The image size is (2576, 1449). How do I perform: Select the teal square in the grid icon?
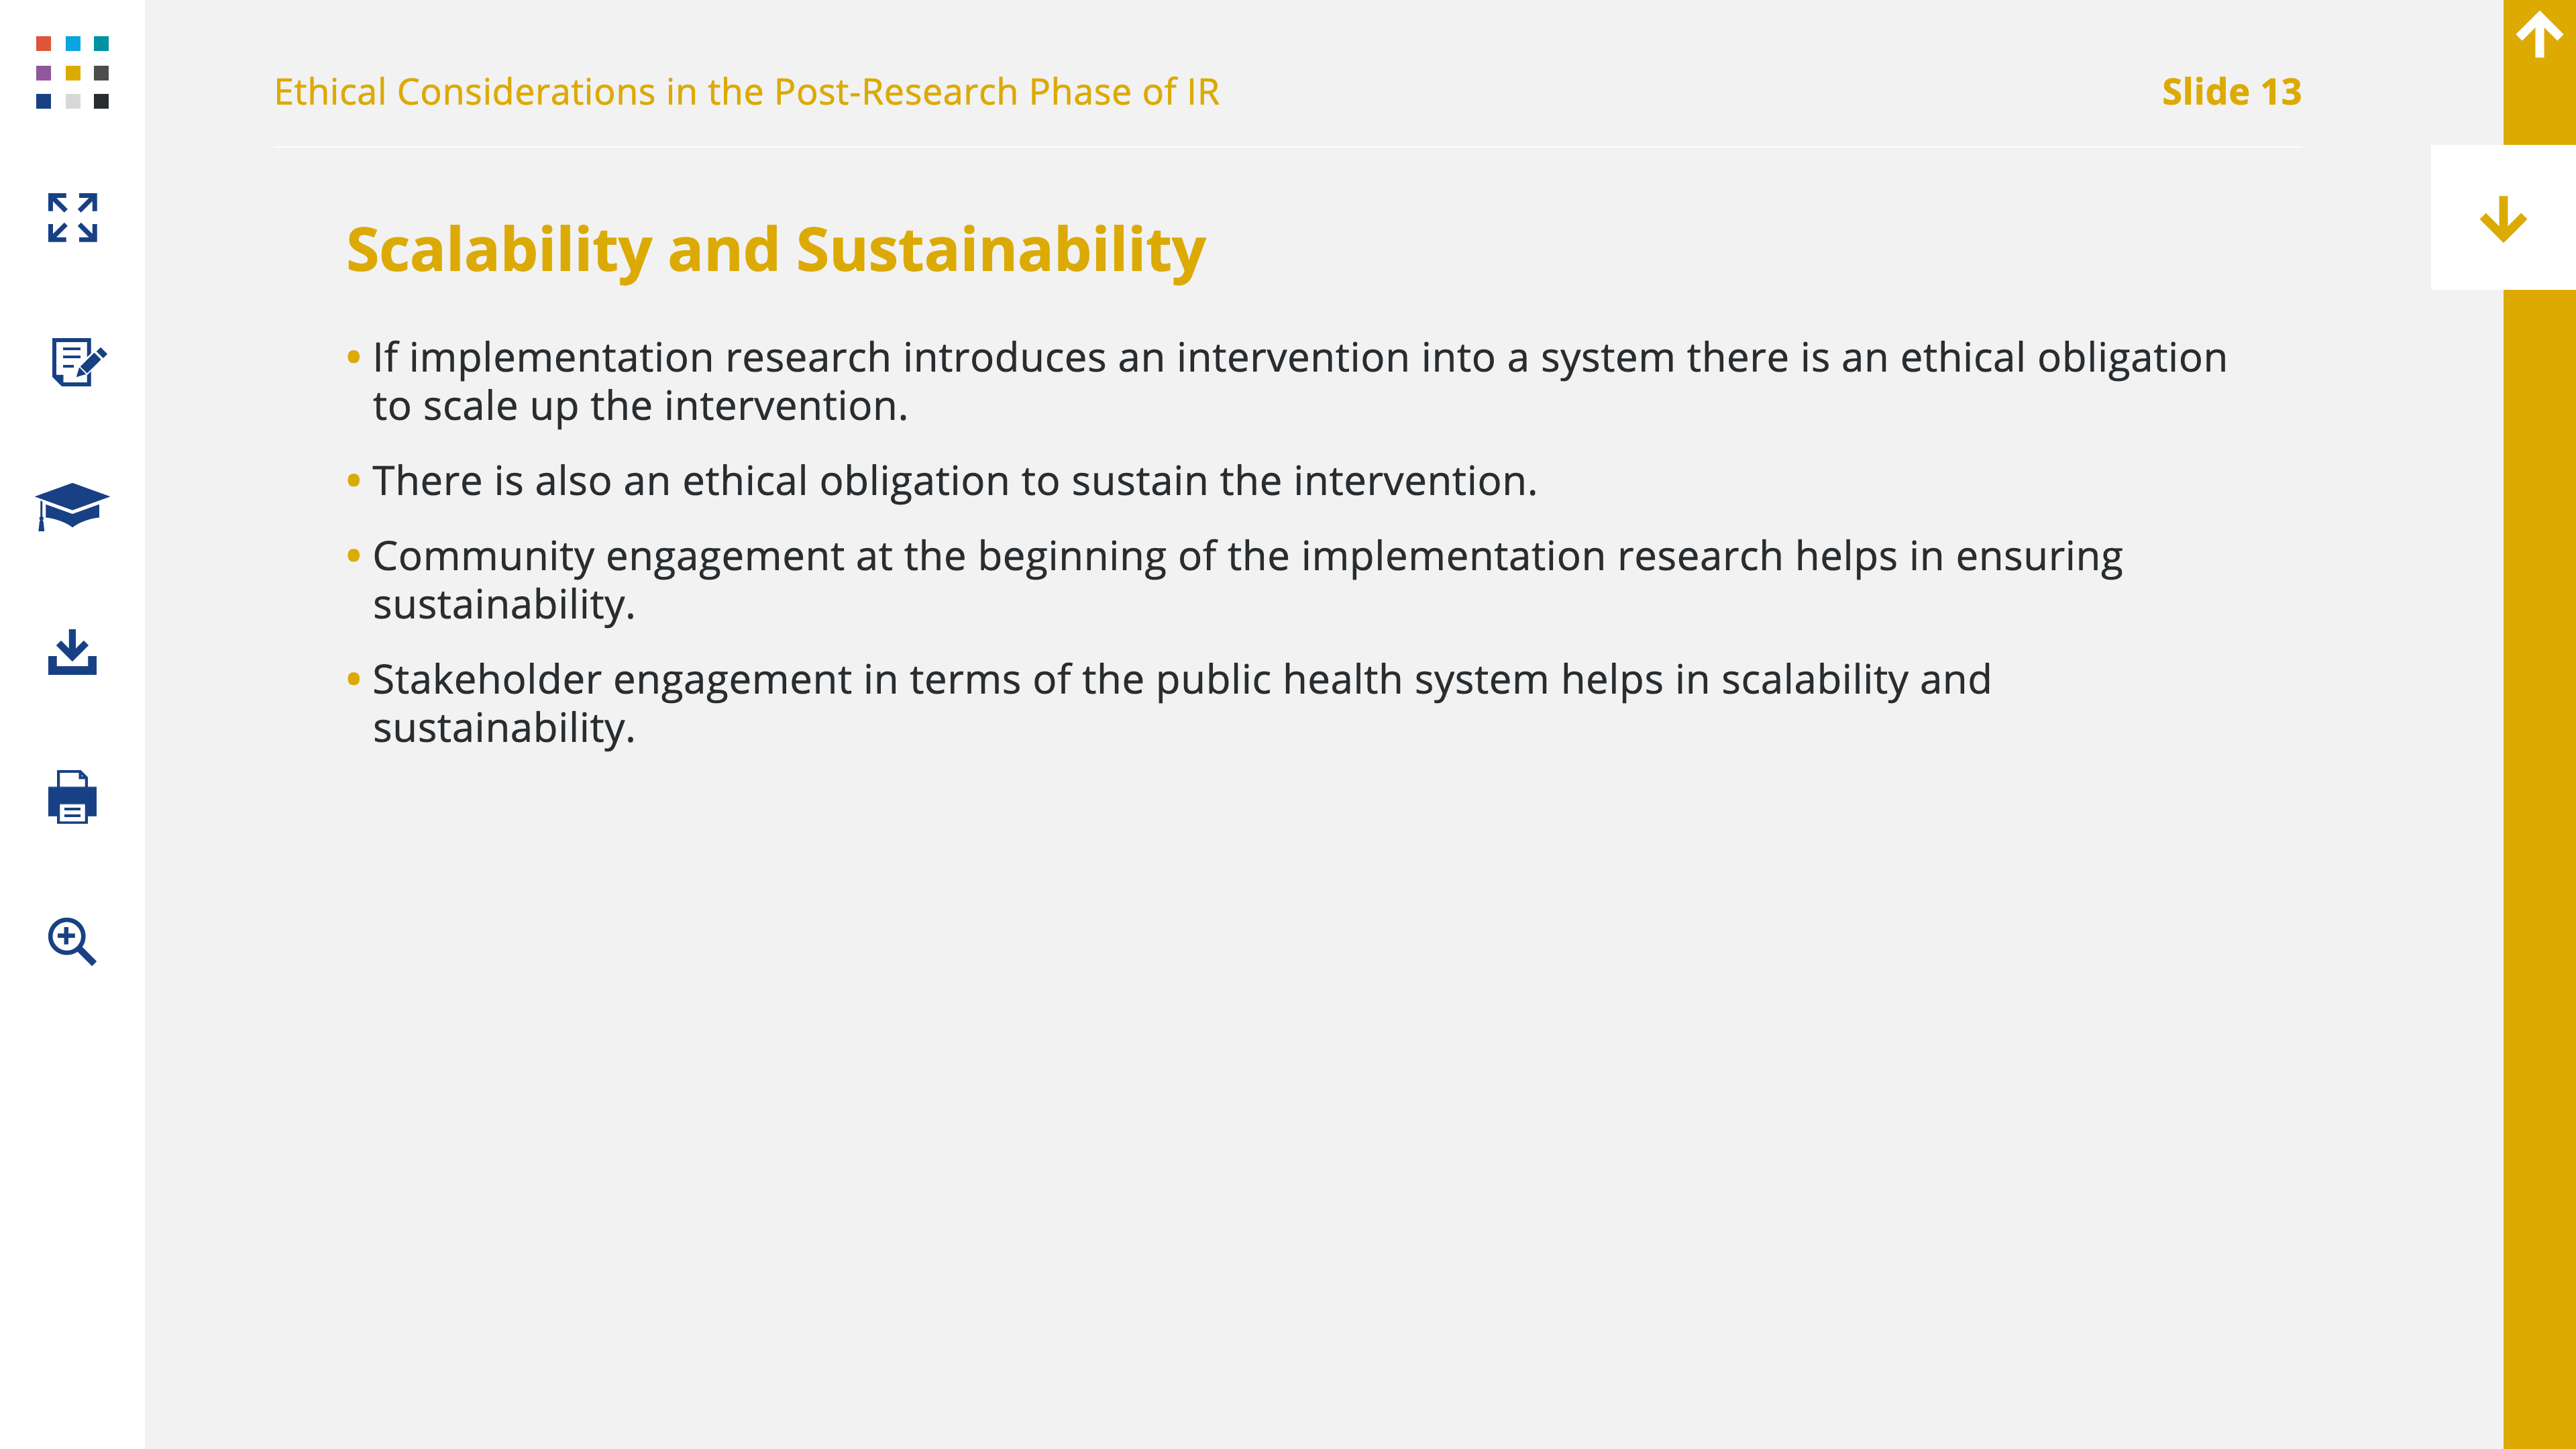coord(101,43)
